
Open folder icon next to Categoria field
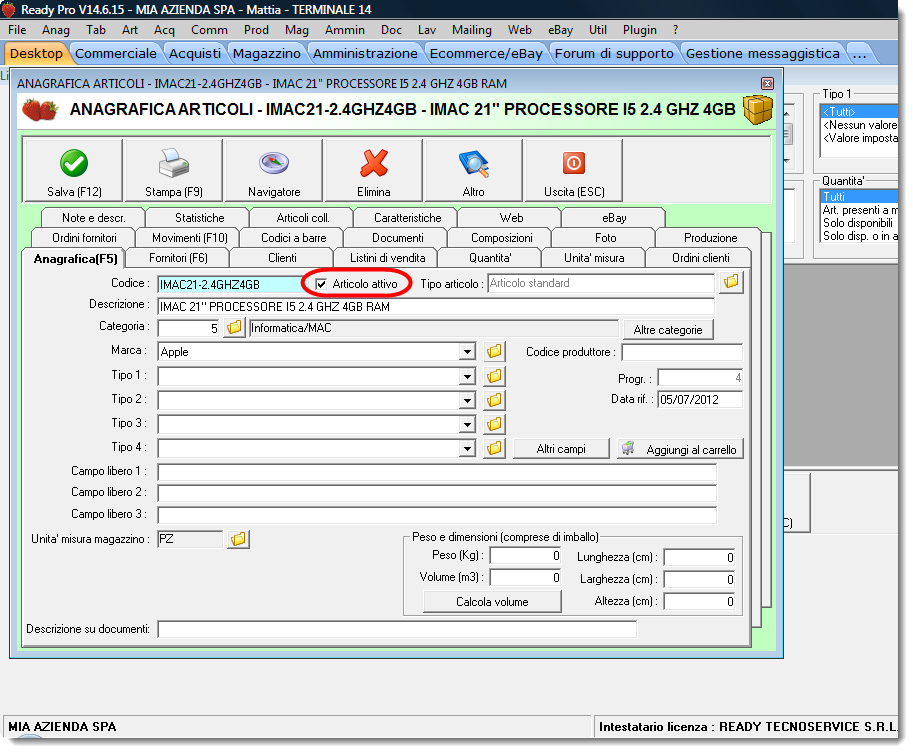(x=234, y=327)
